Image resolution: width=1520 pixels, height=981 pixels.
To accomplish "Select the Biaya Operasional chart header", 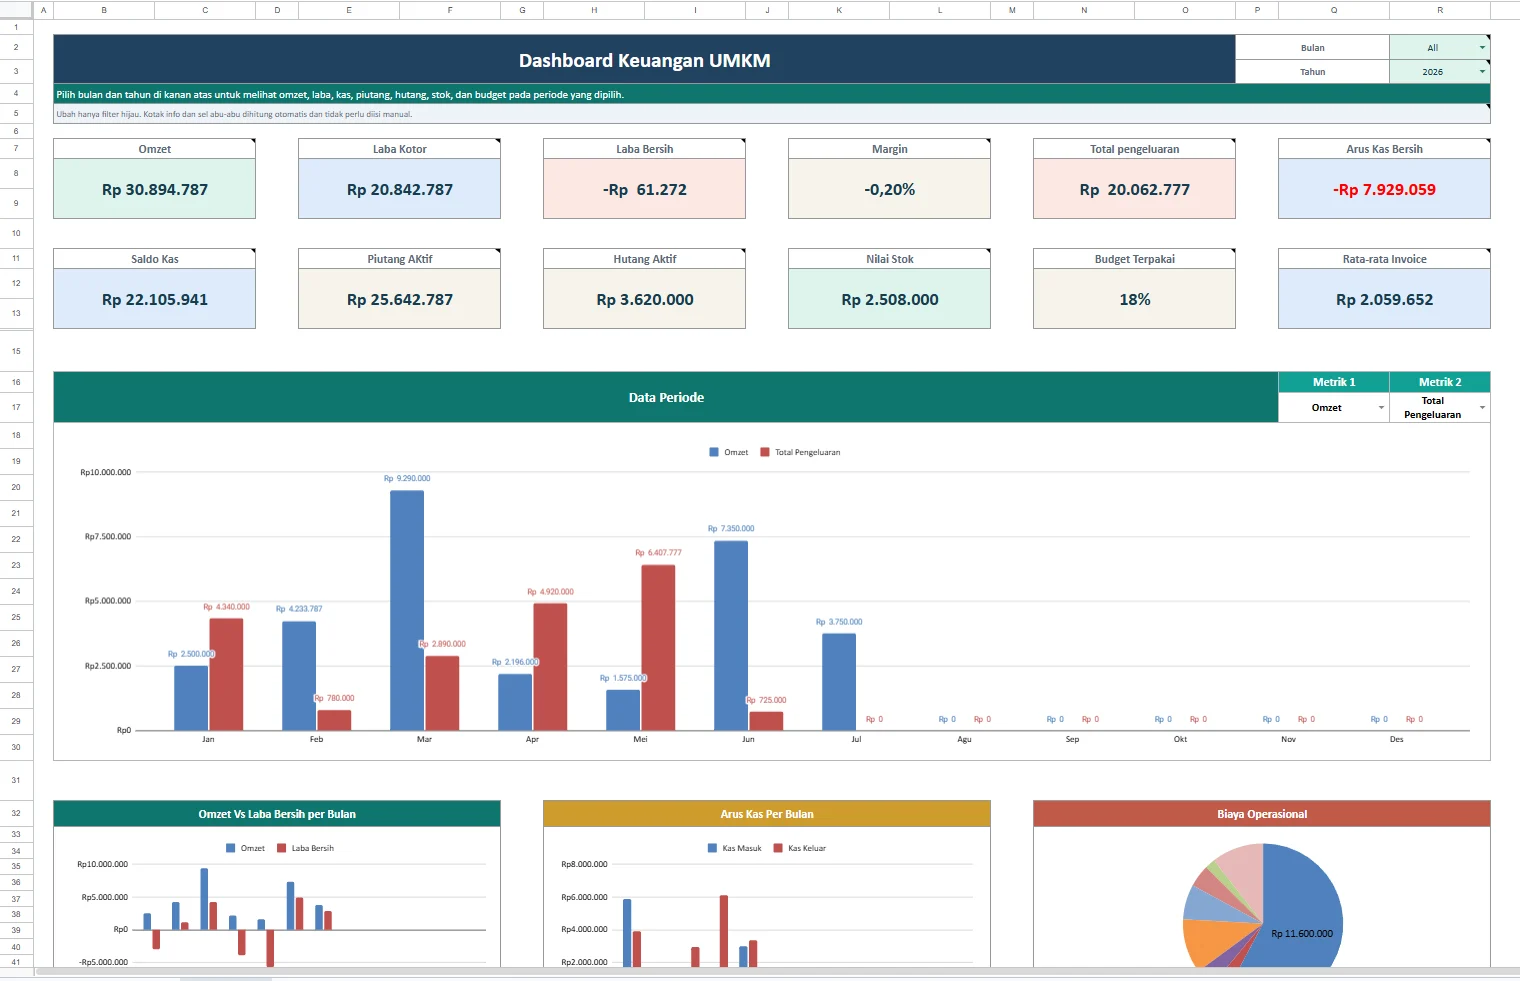I will tap(1262, 814).
